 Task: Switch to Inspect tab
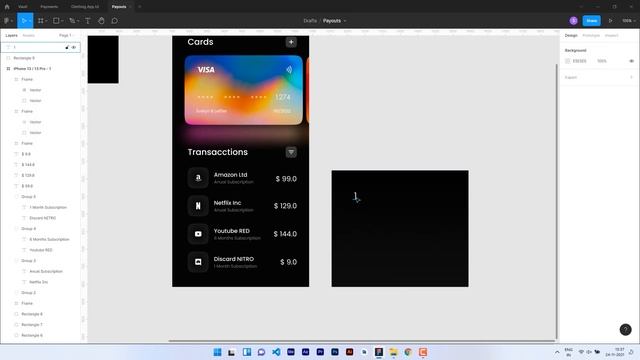611,36
